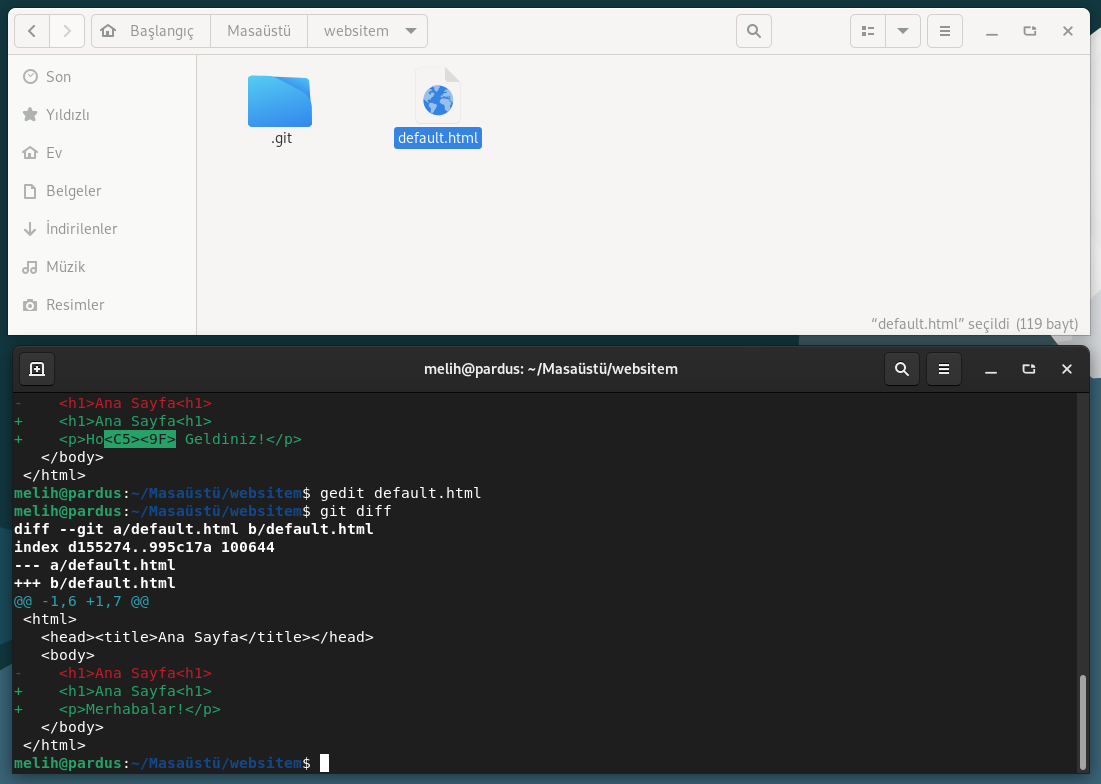Search in the terminal window
The image size is (1101, 784).
[902, 369]
